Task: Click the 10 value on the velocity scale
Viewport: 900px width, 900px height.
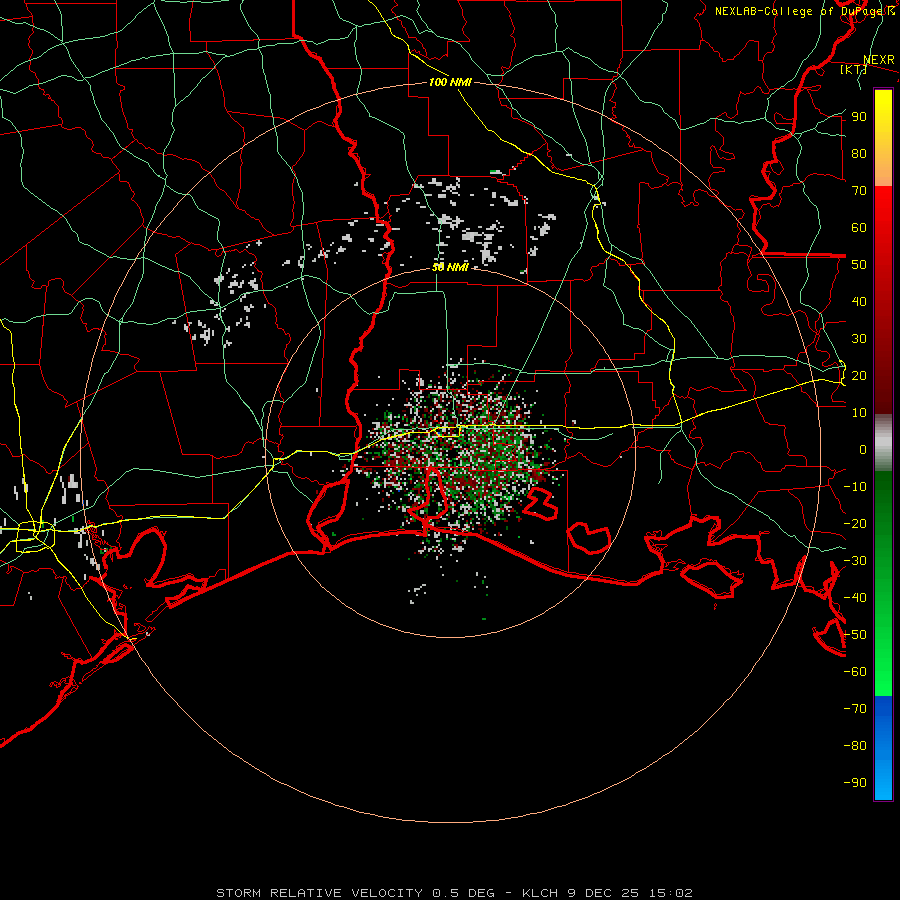Action: click(859, 413)
